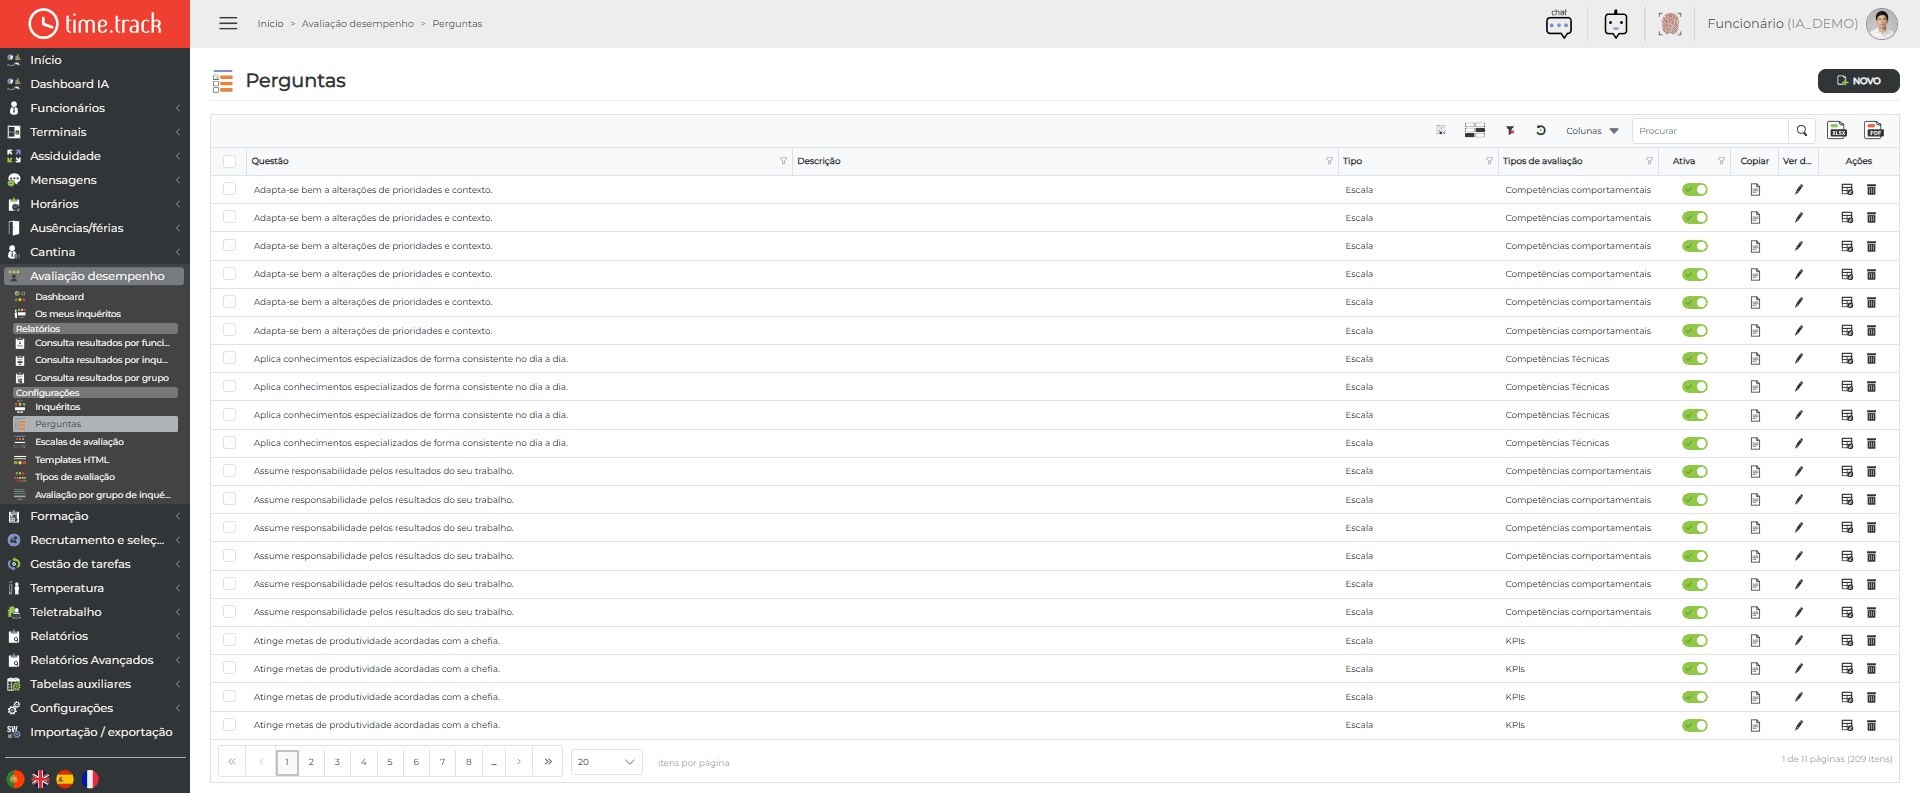Click the NOVO button

tap(1858, 81)
